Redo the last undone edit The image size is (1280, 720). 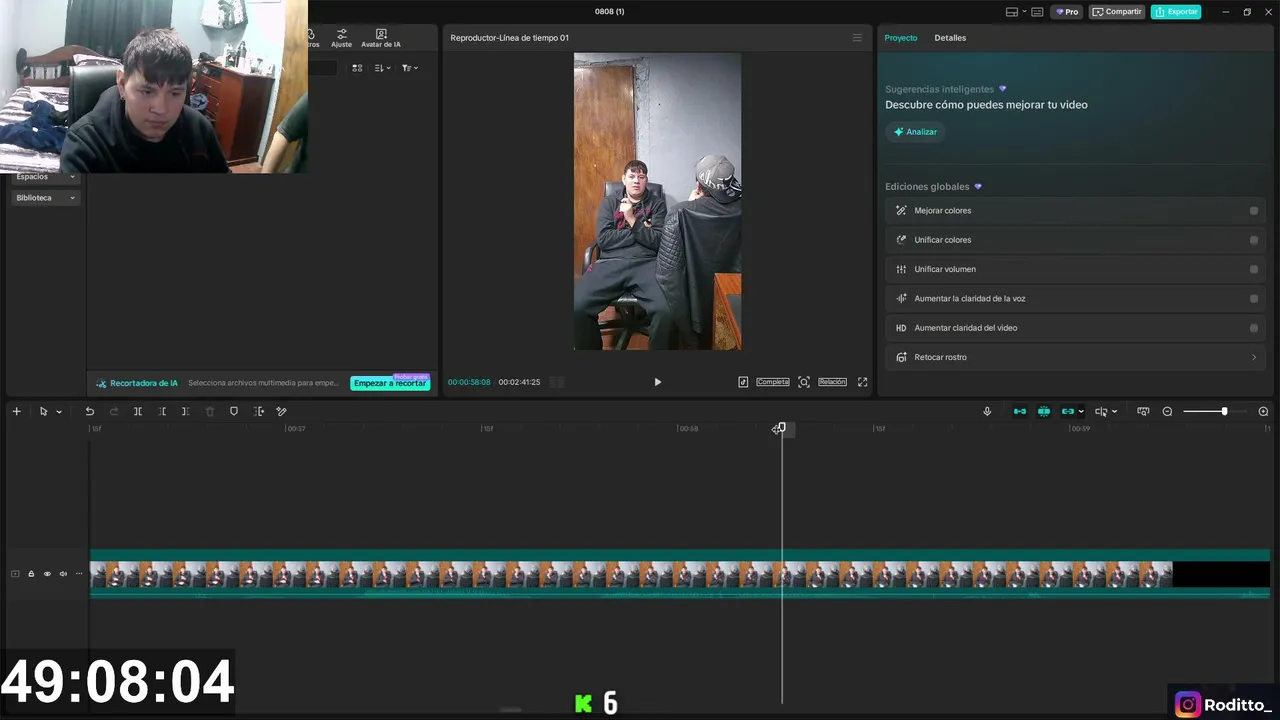114,411
